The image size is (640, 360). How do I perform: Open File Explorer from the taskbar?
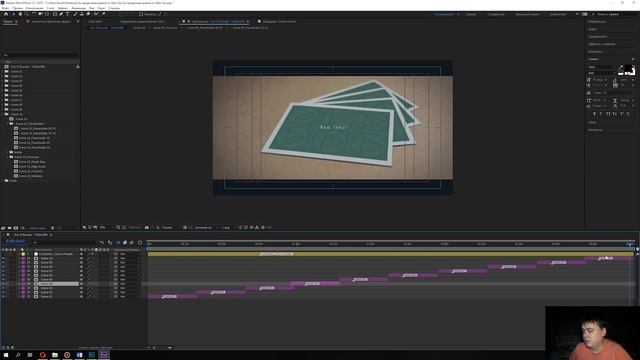click(x=55, y=355)
